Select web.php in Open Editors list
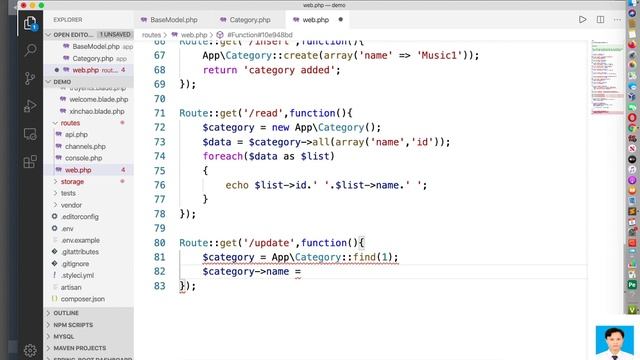The width and height of the screenshot is (640, 360). 89,70
